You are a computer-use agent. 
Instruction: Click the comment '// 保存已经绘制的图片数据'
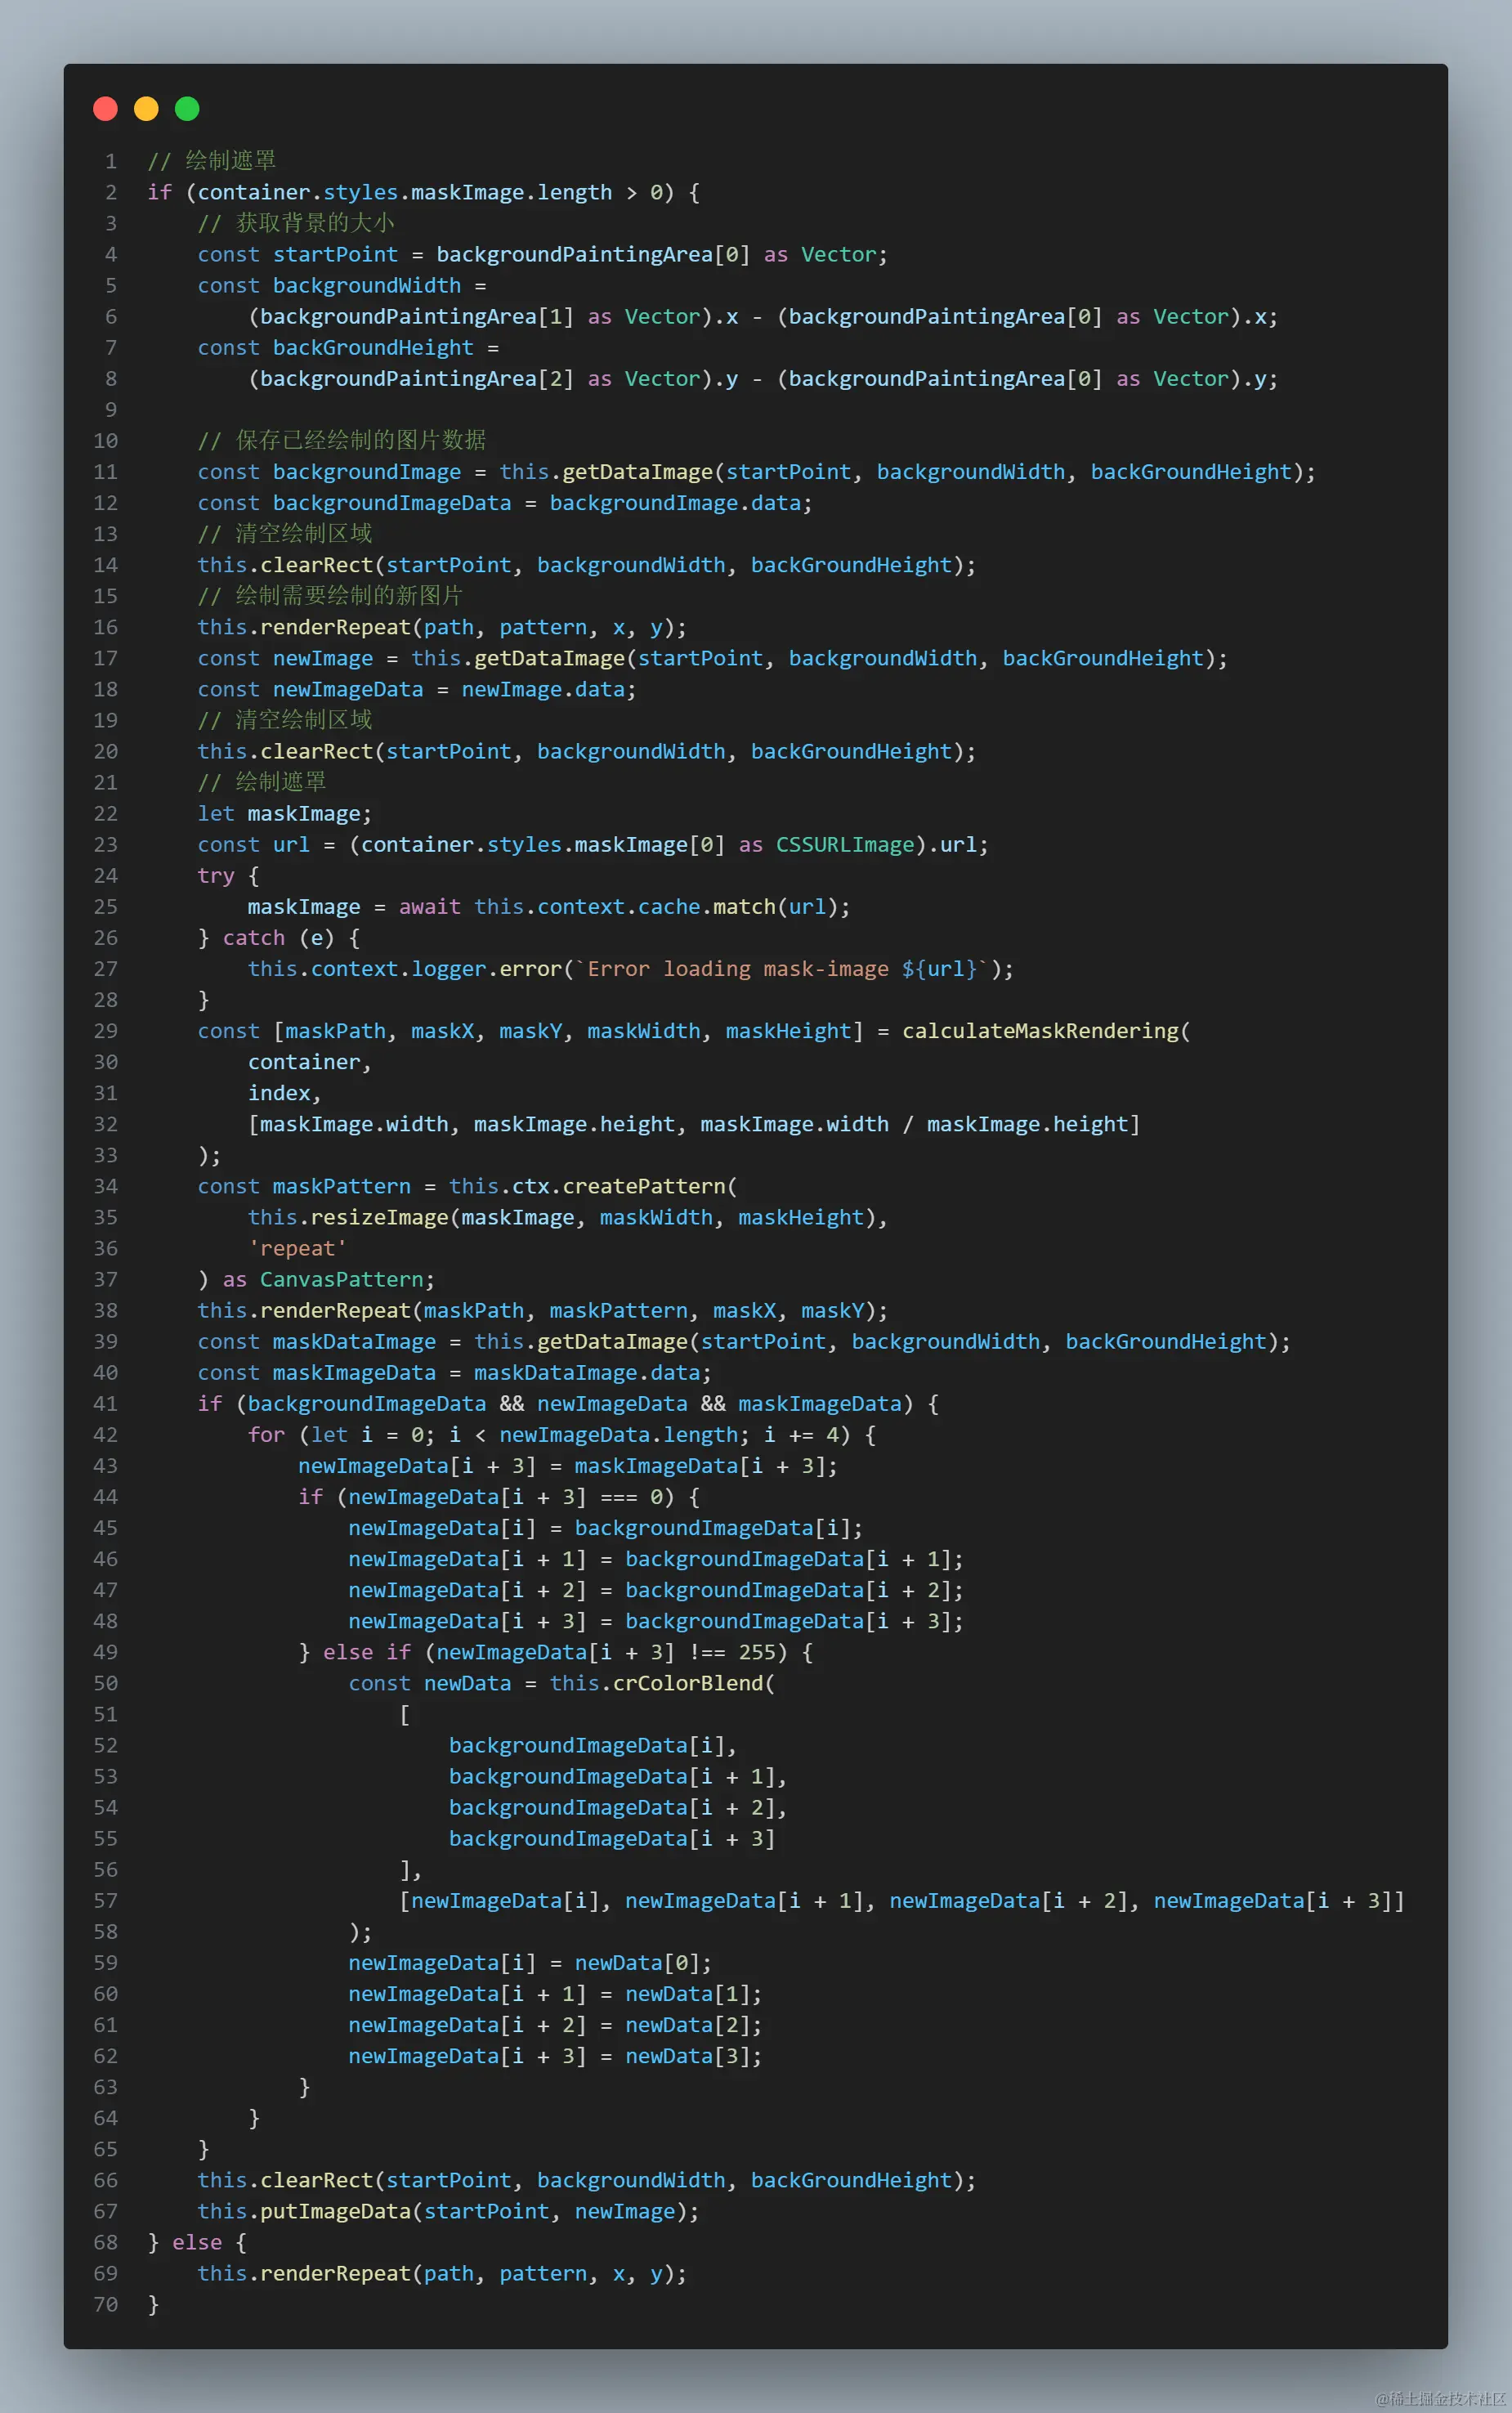click(x=342, y=440)
